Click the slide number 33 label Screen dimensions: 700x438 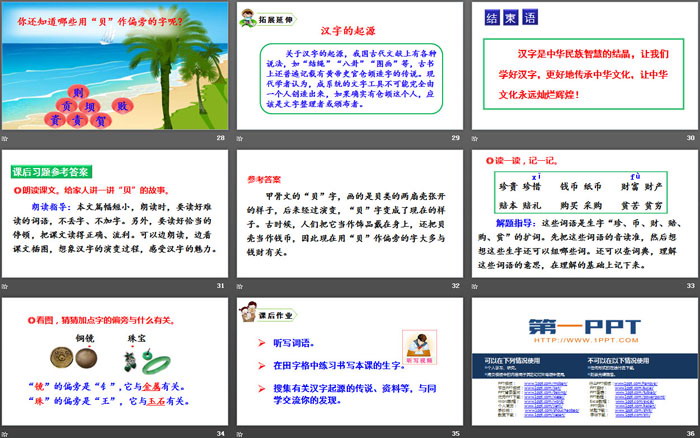tap(690, 286)
